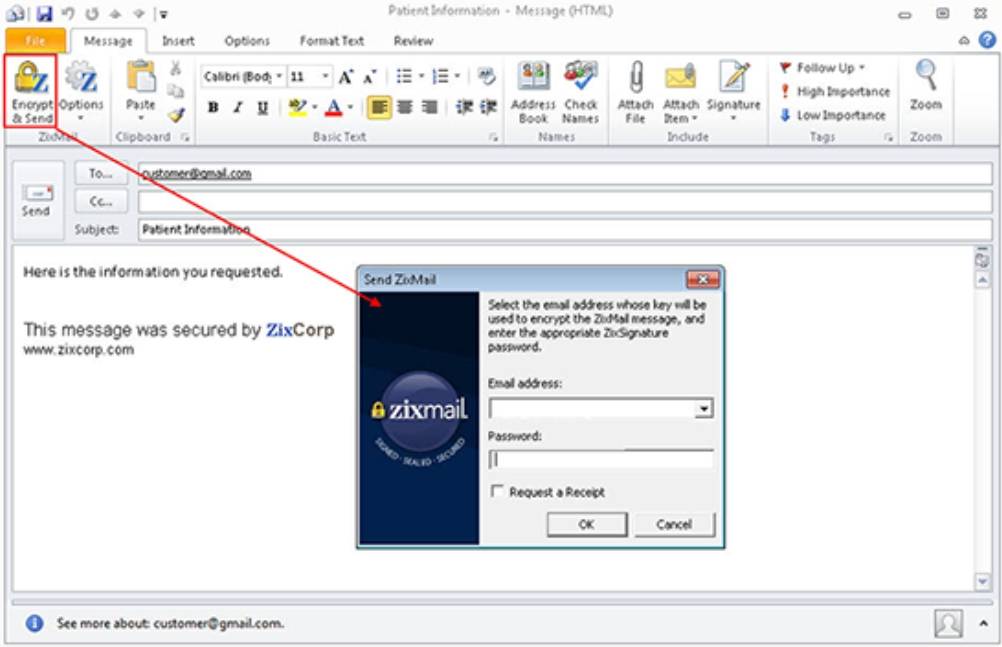Viewport: 1002px width, 647px height.
Task: Open the Email address dropdown in Send ZixMail
Action: pos(704,408)
